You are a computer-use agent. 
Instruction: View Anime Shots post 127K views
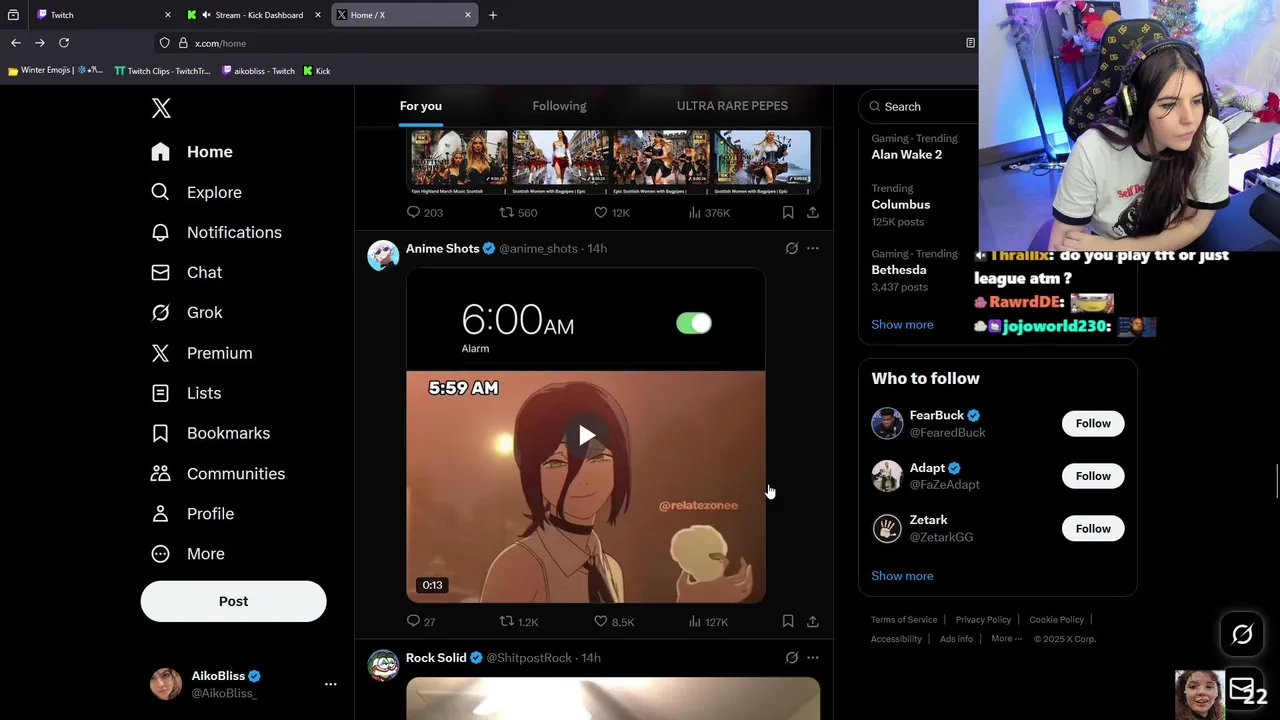point(708,621)
